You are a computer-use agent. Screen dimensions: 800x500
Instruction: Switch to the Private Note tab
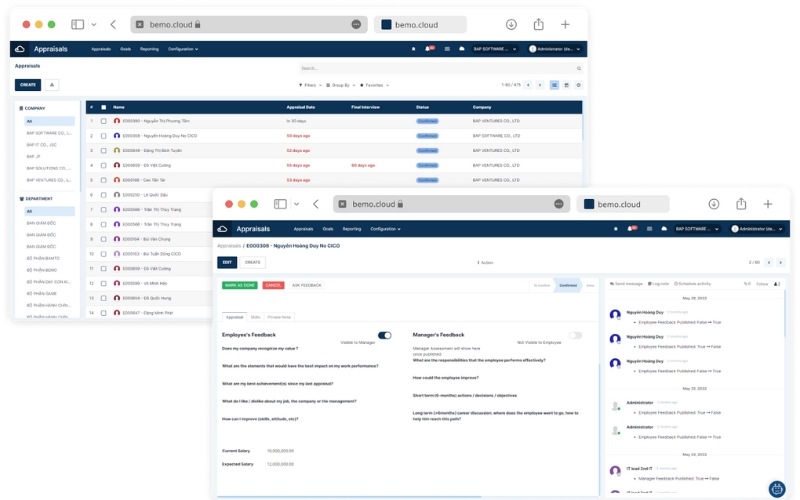(x=279, y=317)
